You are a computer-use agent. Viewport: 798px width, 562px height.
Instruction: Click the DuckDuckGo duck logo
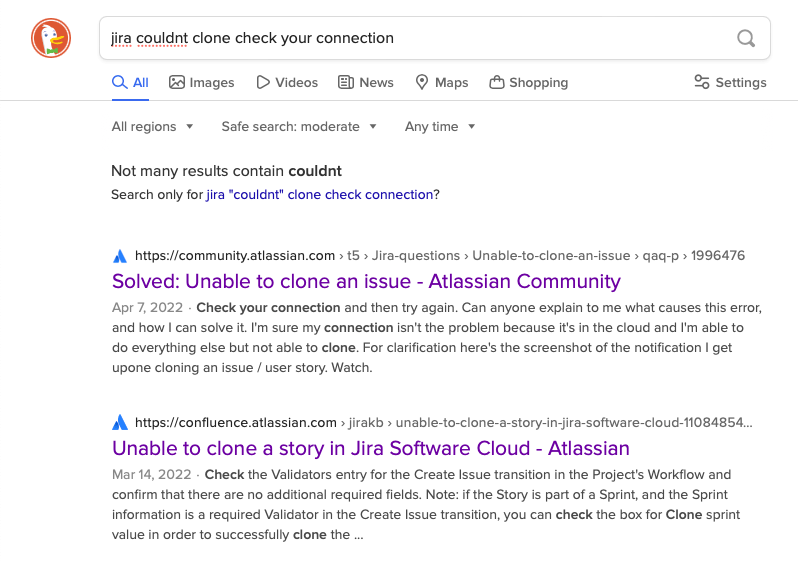pyautogui.click(x=51, y=38)
